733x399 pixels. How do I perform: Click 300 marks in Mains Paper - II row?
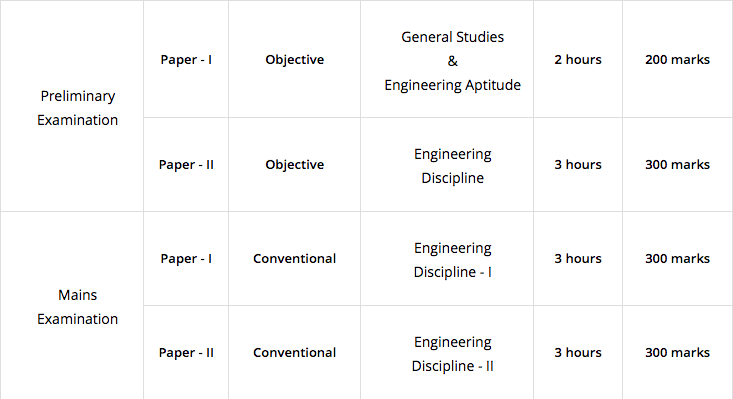click(x=677, y=353)
